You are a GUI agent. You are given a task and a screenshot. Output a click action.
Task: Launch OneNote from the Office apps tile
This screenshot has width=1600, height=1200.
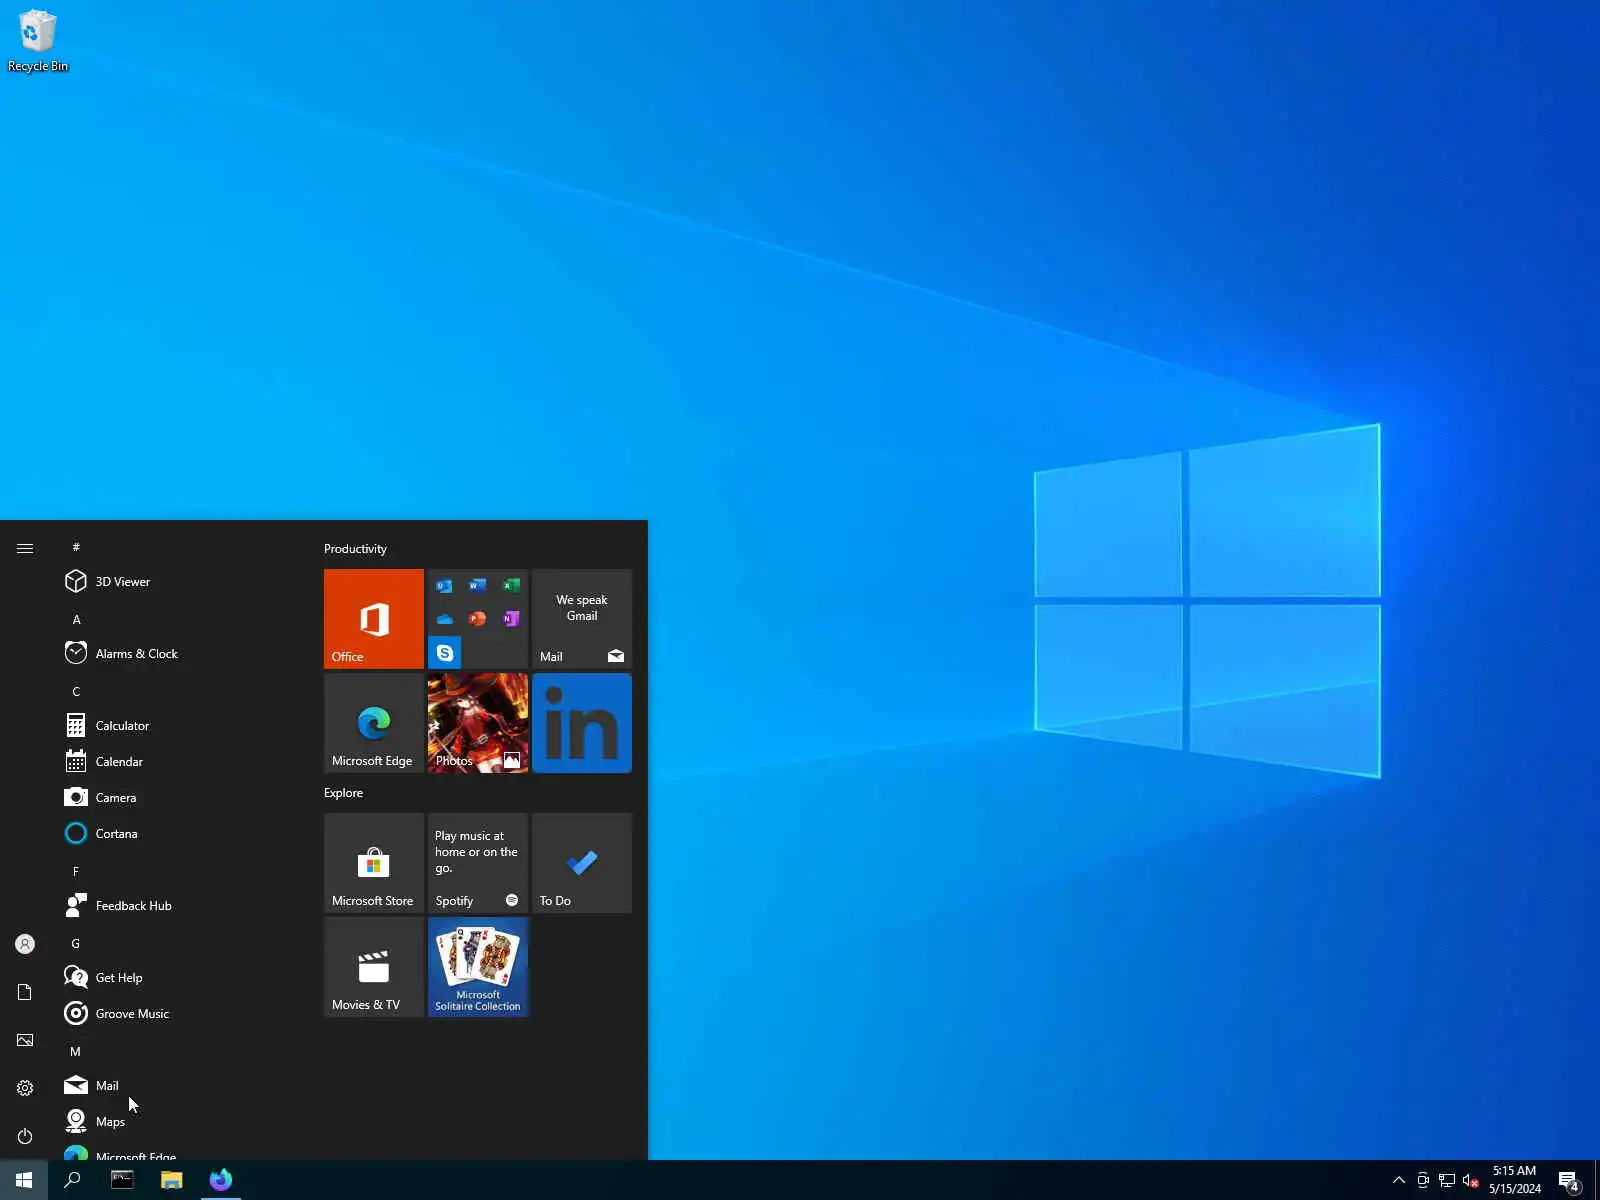[511, 619]
